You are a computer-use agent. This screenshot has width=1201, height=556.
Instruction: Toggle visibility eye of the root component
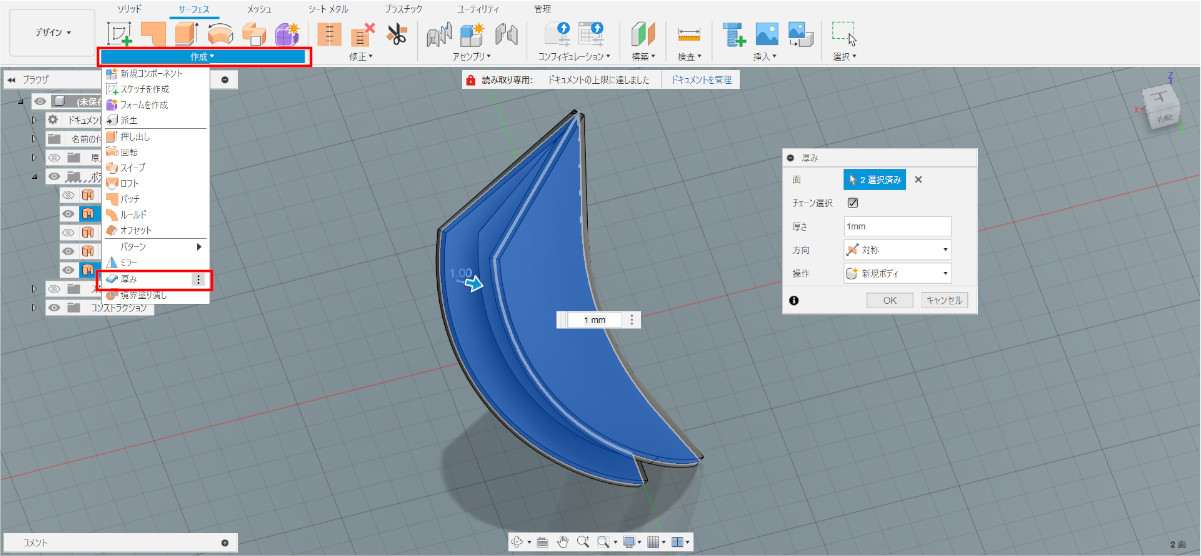tap(40, 101)
